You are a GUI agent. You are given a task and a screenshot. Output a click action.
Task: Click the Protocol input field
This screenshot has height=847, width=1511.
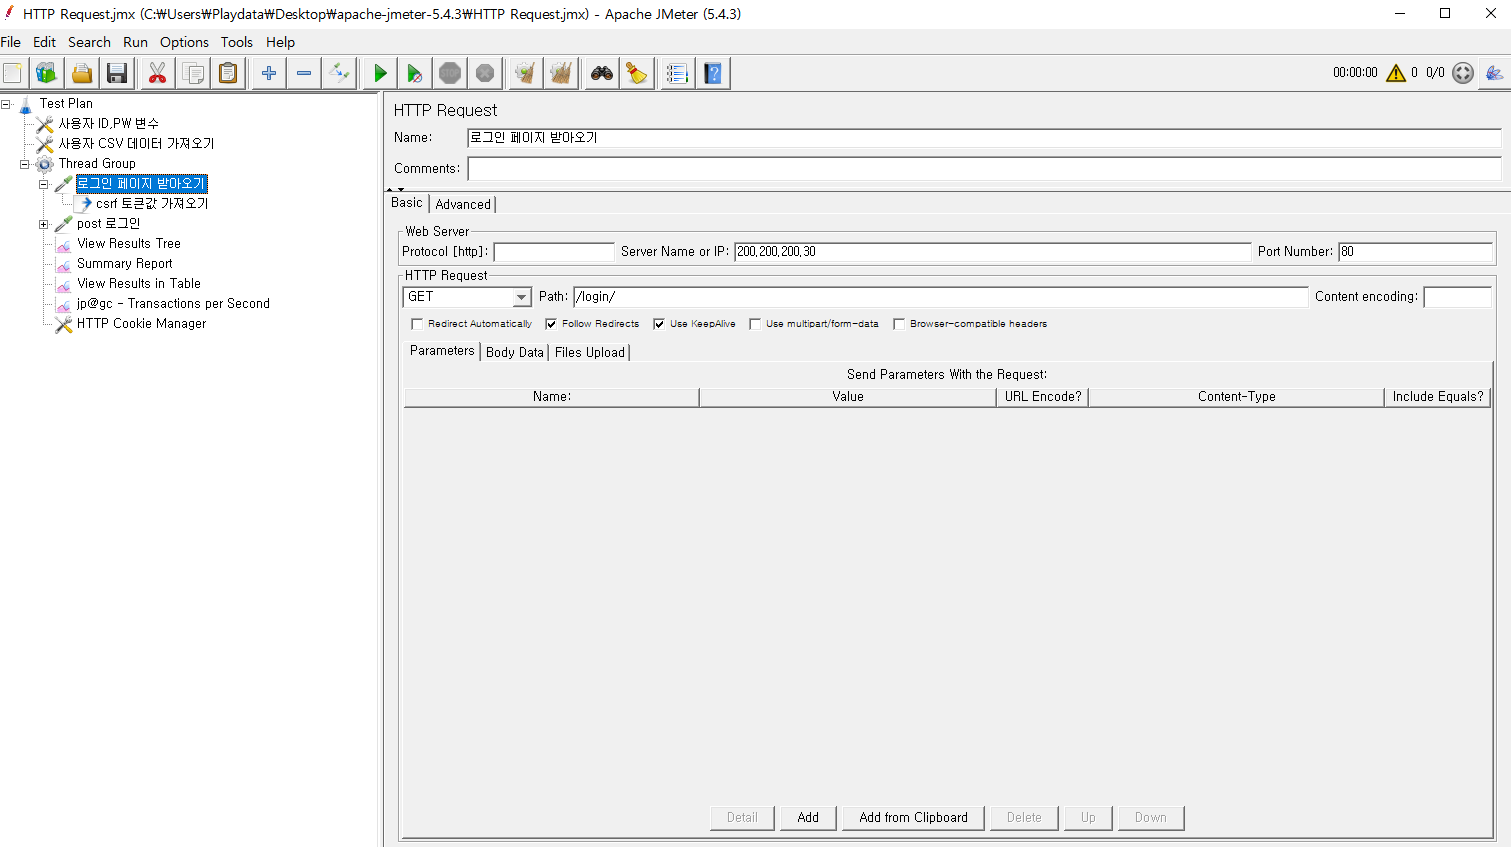554,252
